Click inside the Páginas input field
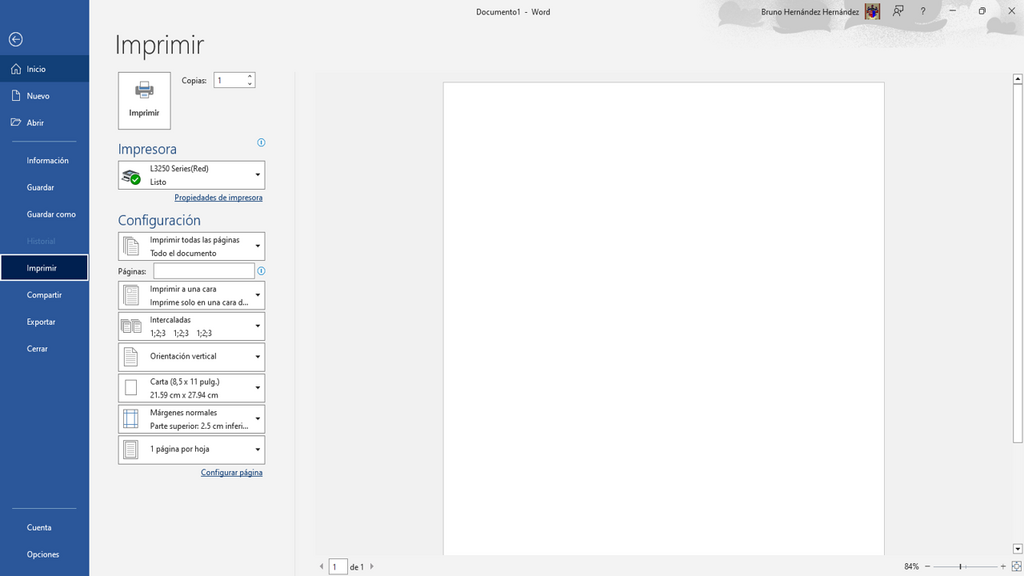The height and width of the screenshot is (576, 1024). [x=204, y=271]
